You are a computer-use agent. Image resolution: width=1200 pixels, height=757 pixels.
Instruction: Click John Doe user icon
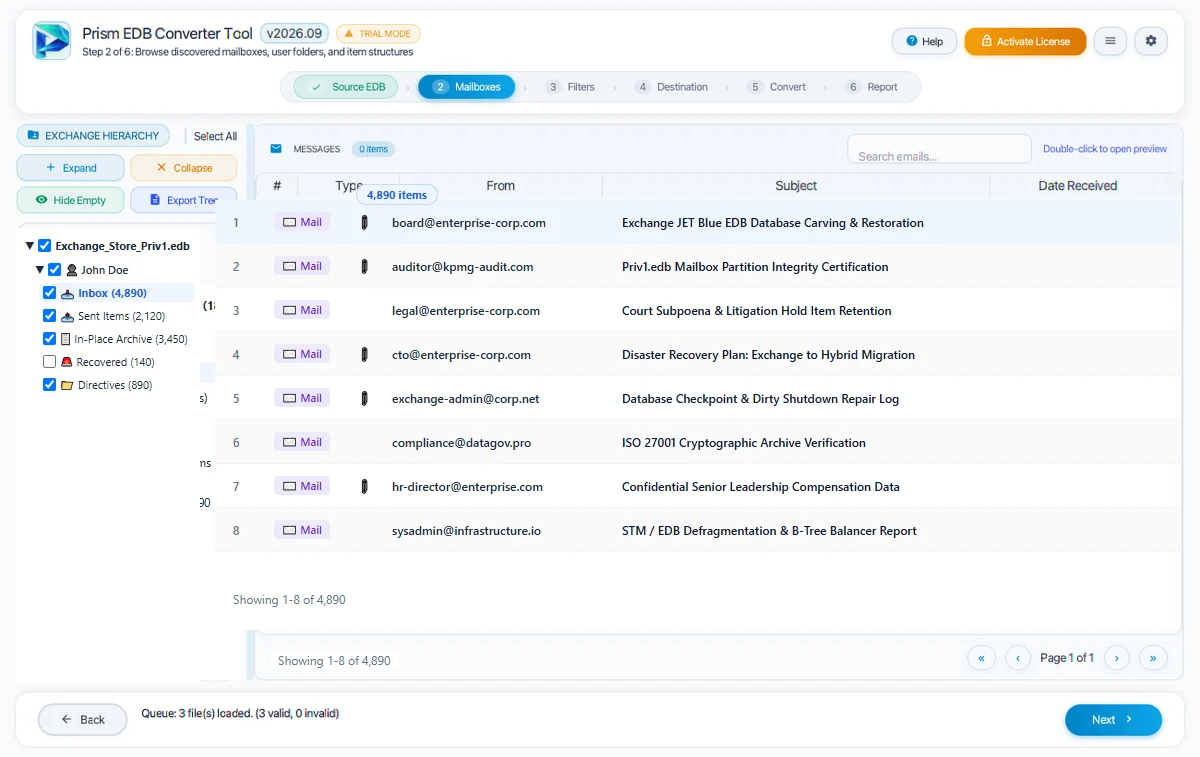[x=72, y=270]
